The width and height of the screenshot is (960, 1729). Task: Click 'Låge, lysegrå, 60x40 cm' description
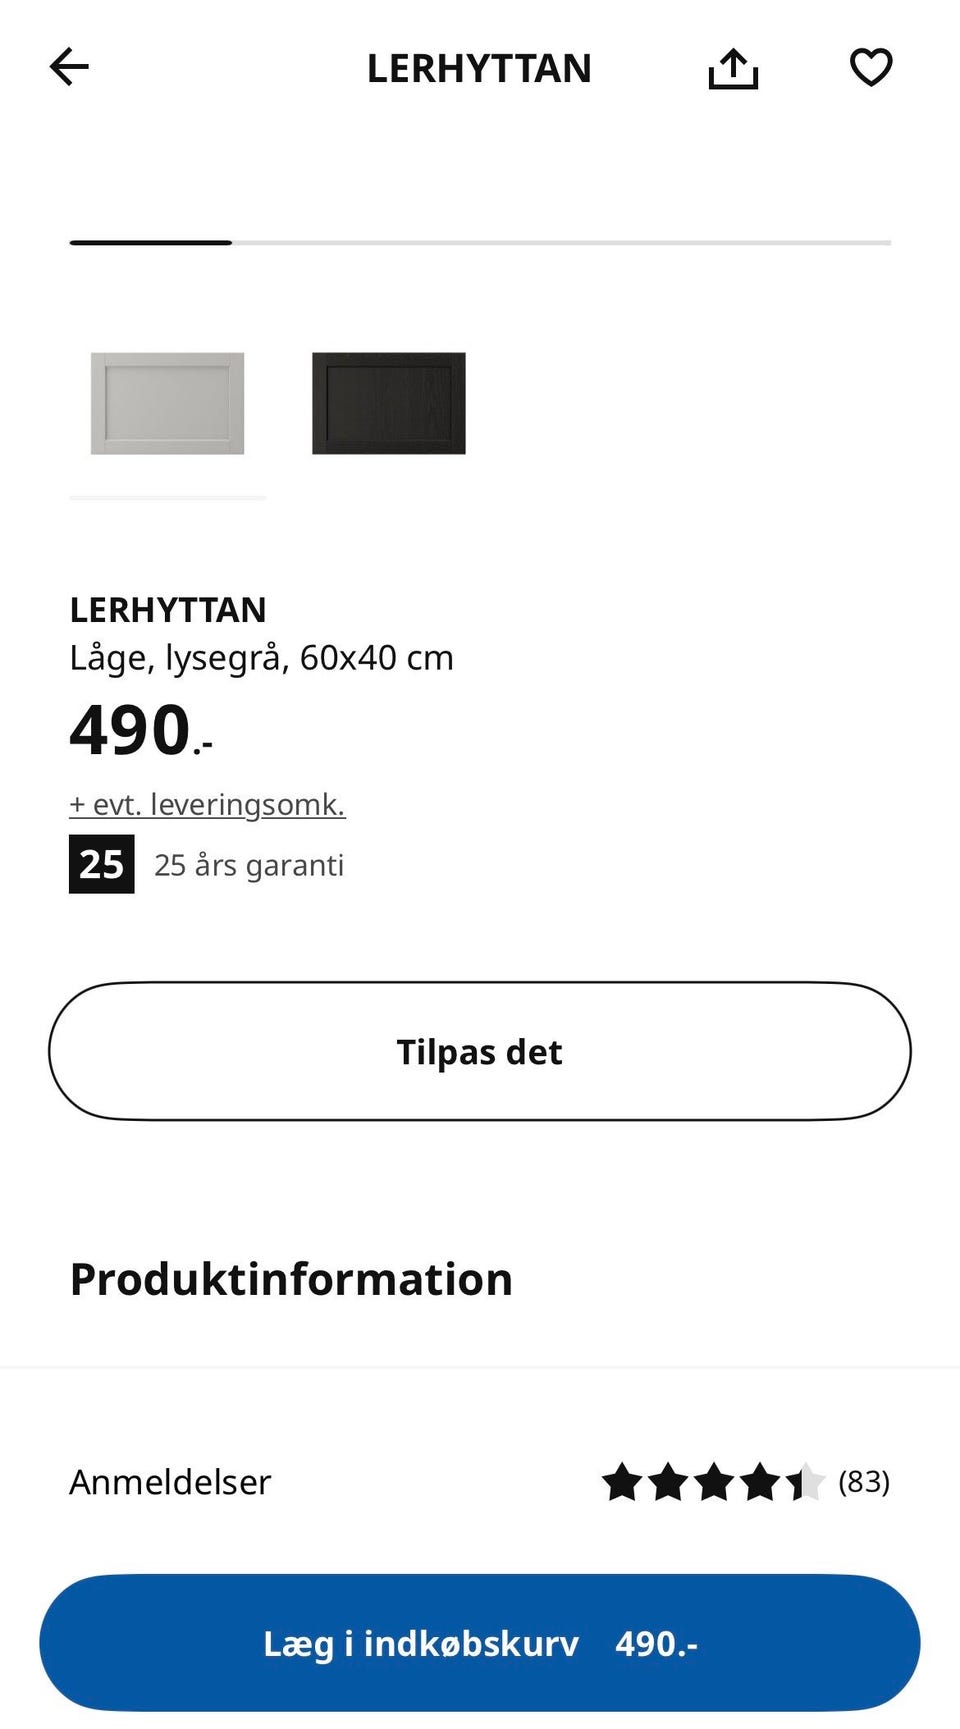click(261, 657)
